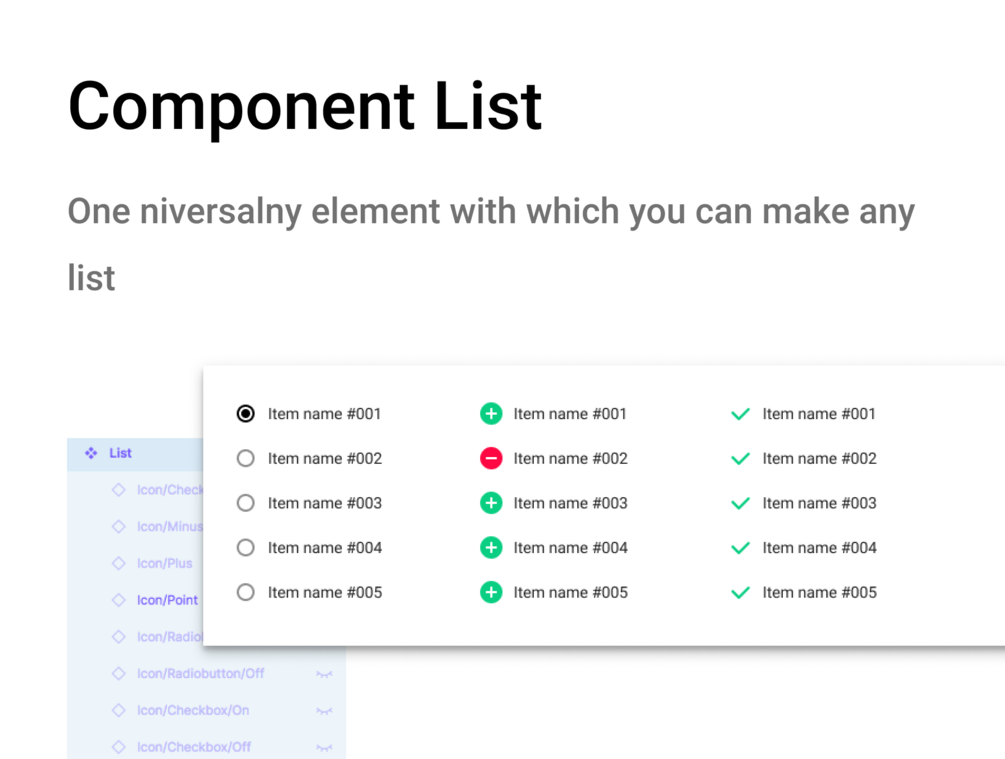Select the radio button for Item name #004
Viewport: 1005px width, 759px height.
(246, 548)
